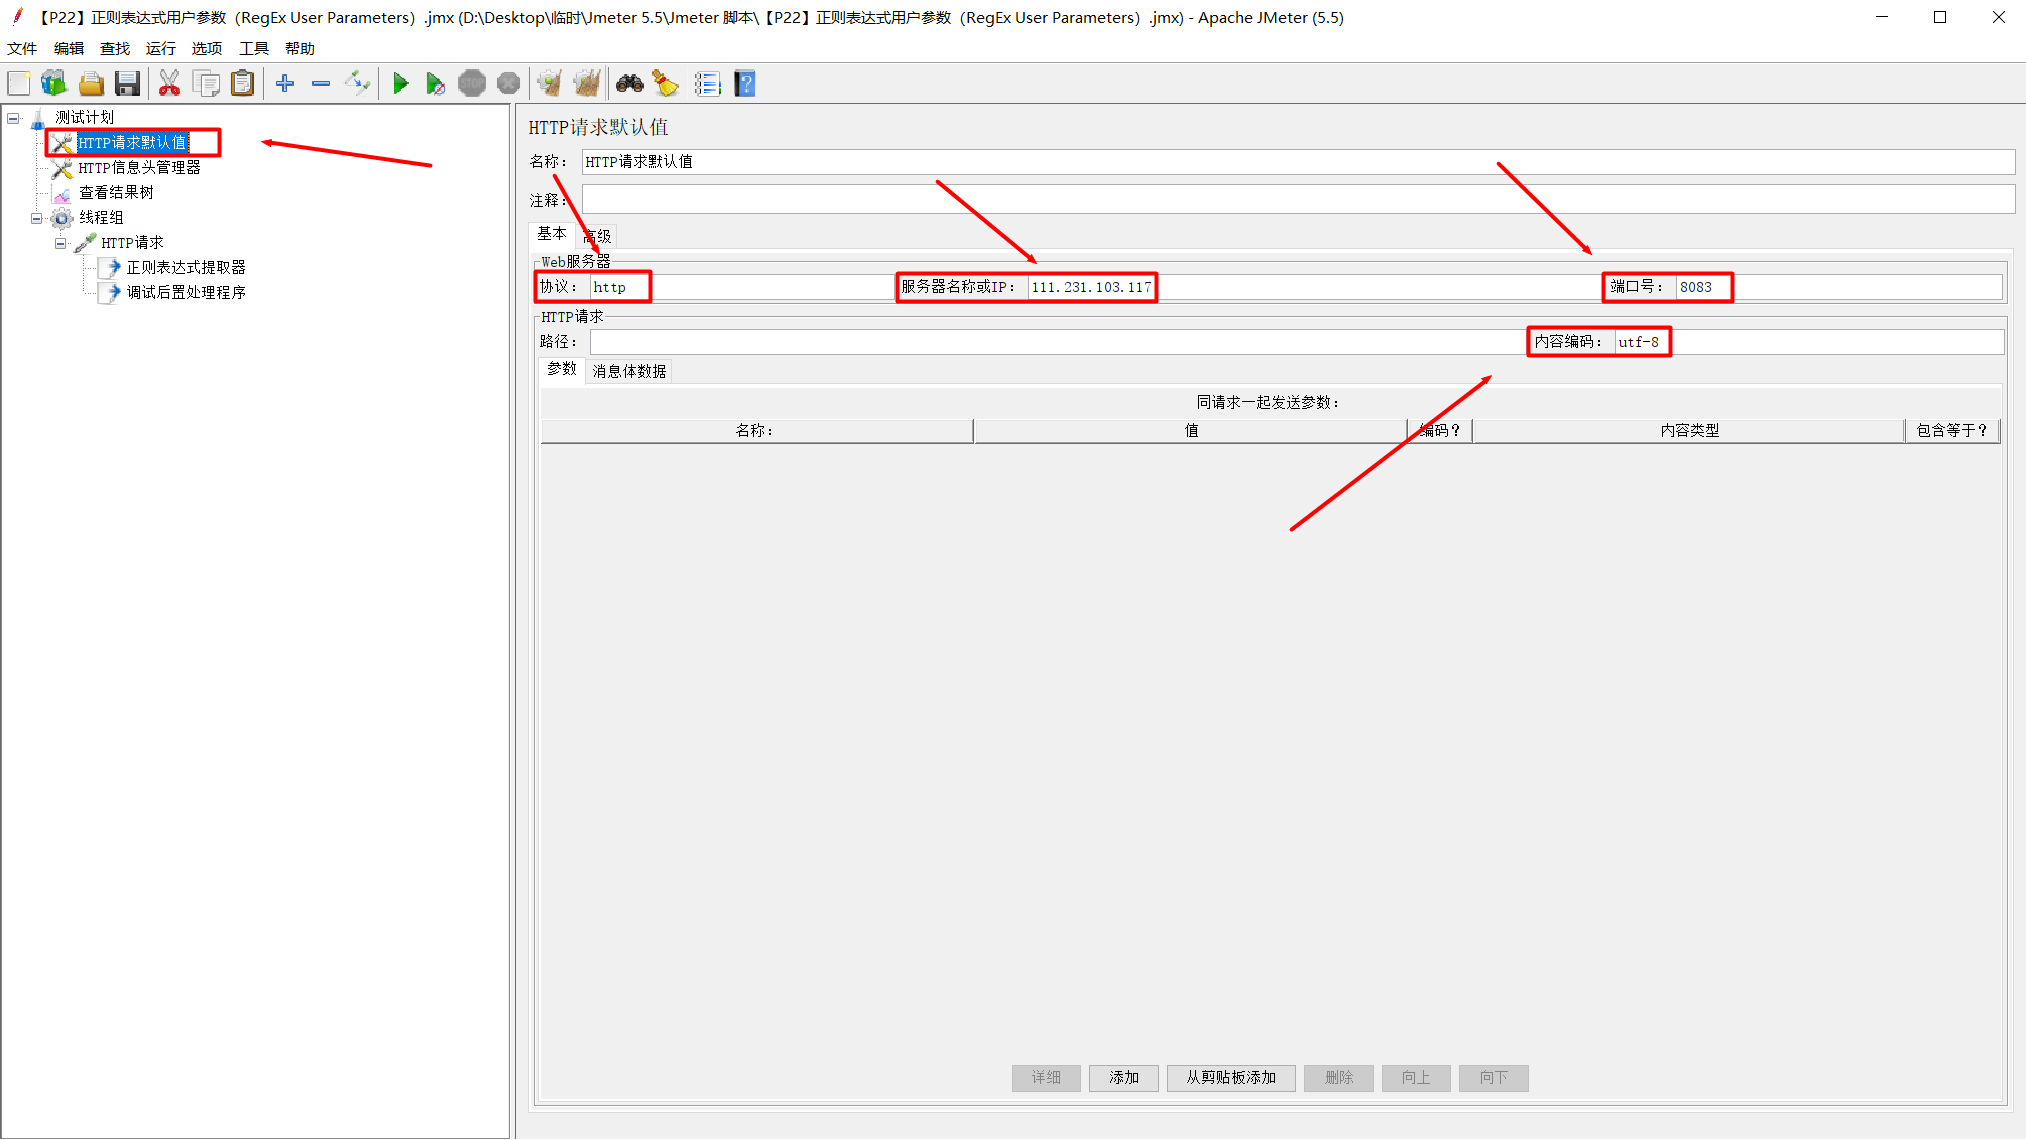Select HTTP信息头管理器 tree node
2026x1140 pixels.
coord(139,168)
